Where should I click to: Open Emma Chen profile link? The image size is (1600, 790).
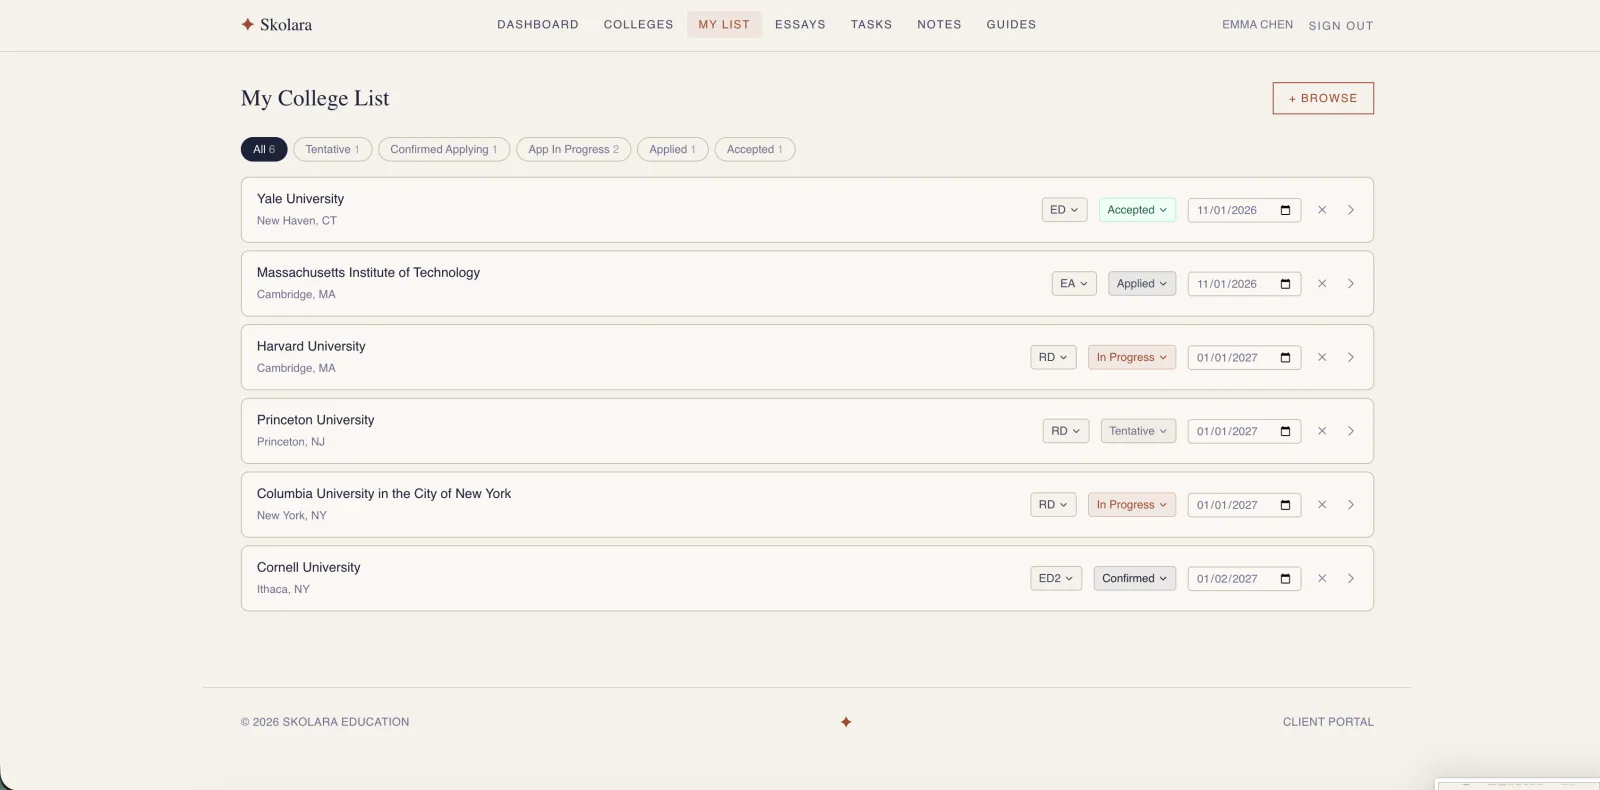1257,25
